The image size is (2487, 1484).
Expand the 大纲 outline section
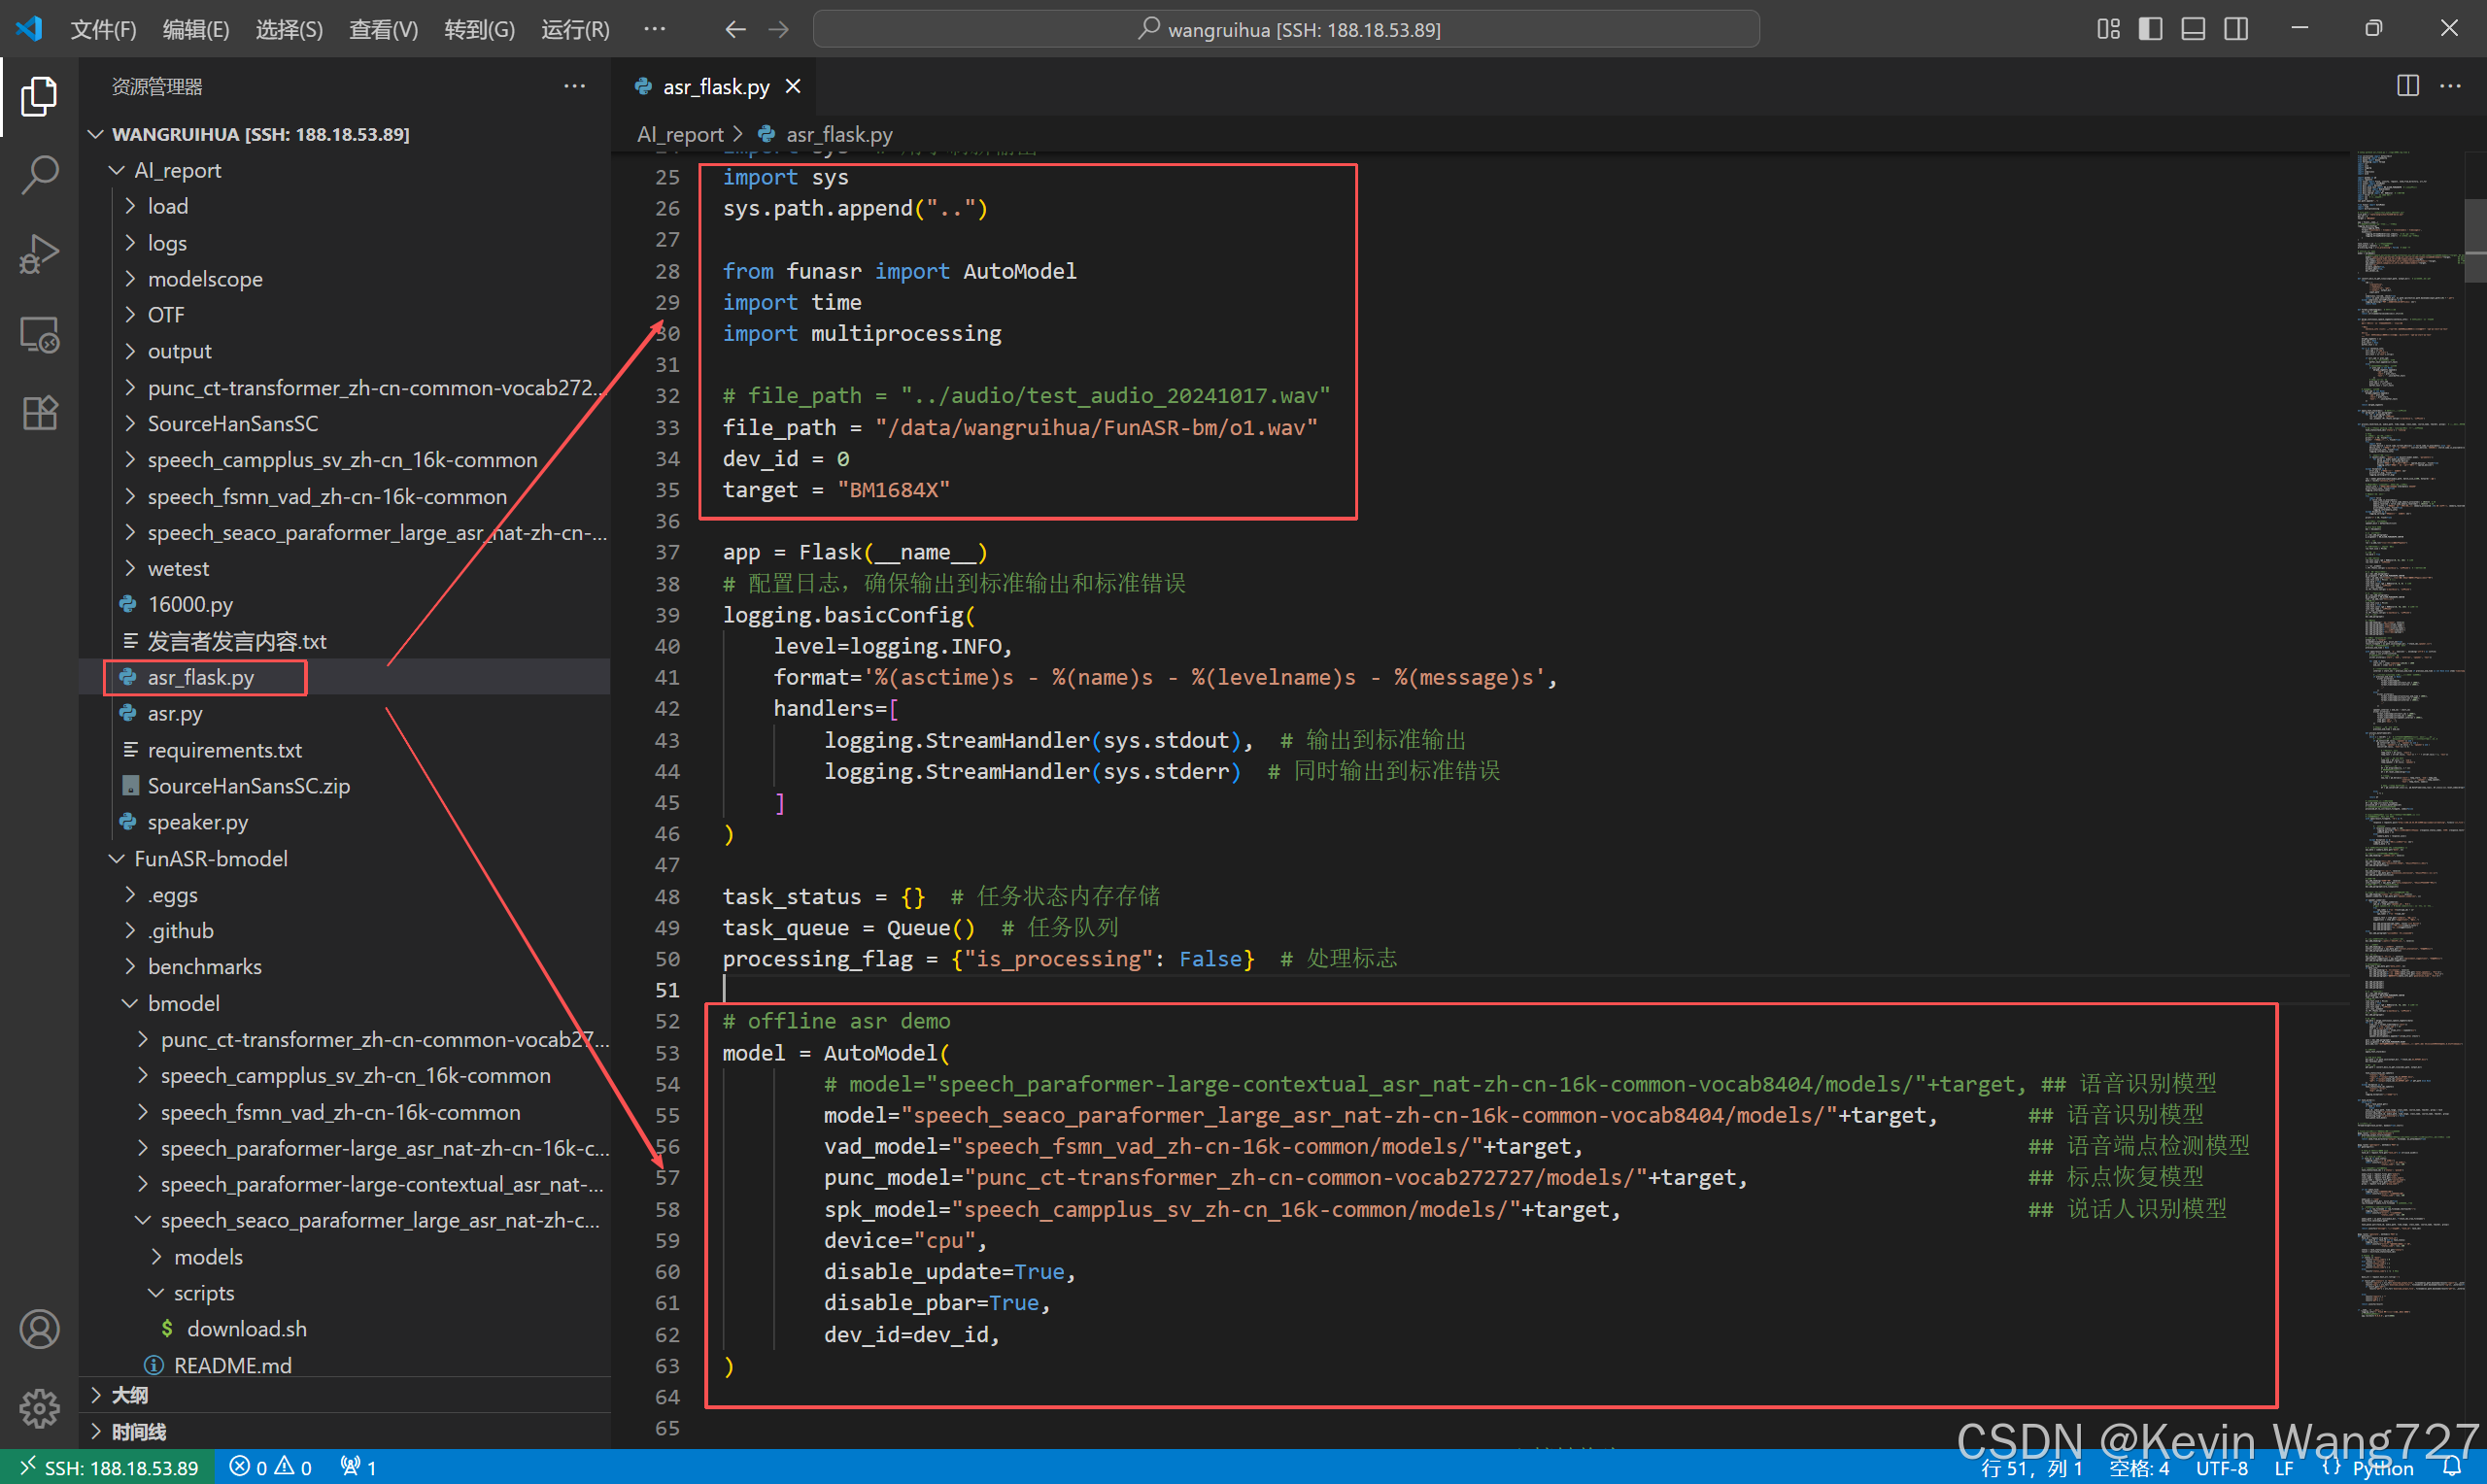point(345,1395)
